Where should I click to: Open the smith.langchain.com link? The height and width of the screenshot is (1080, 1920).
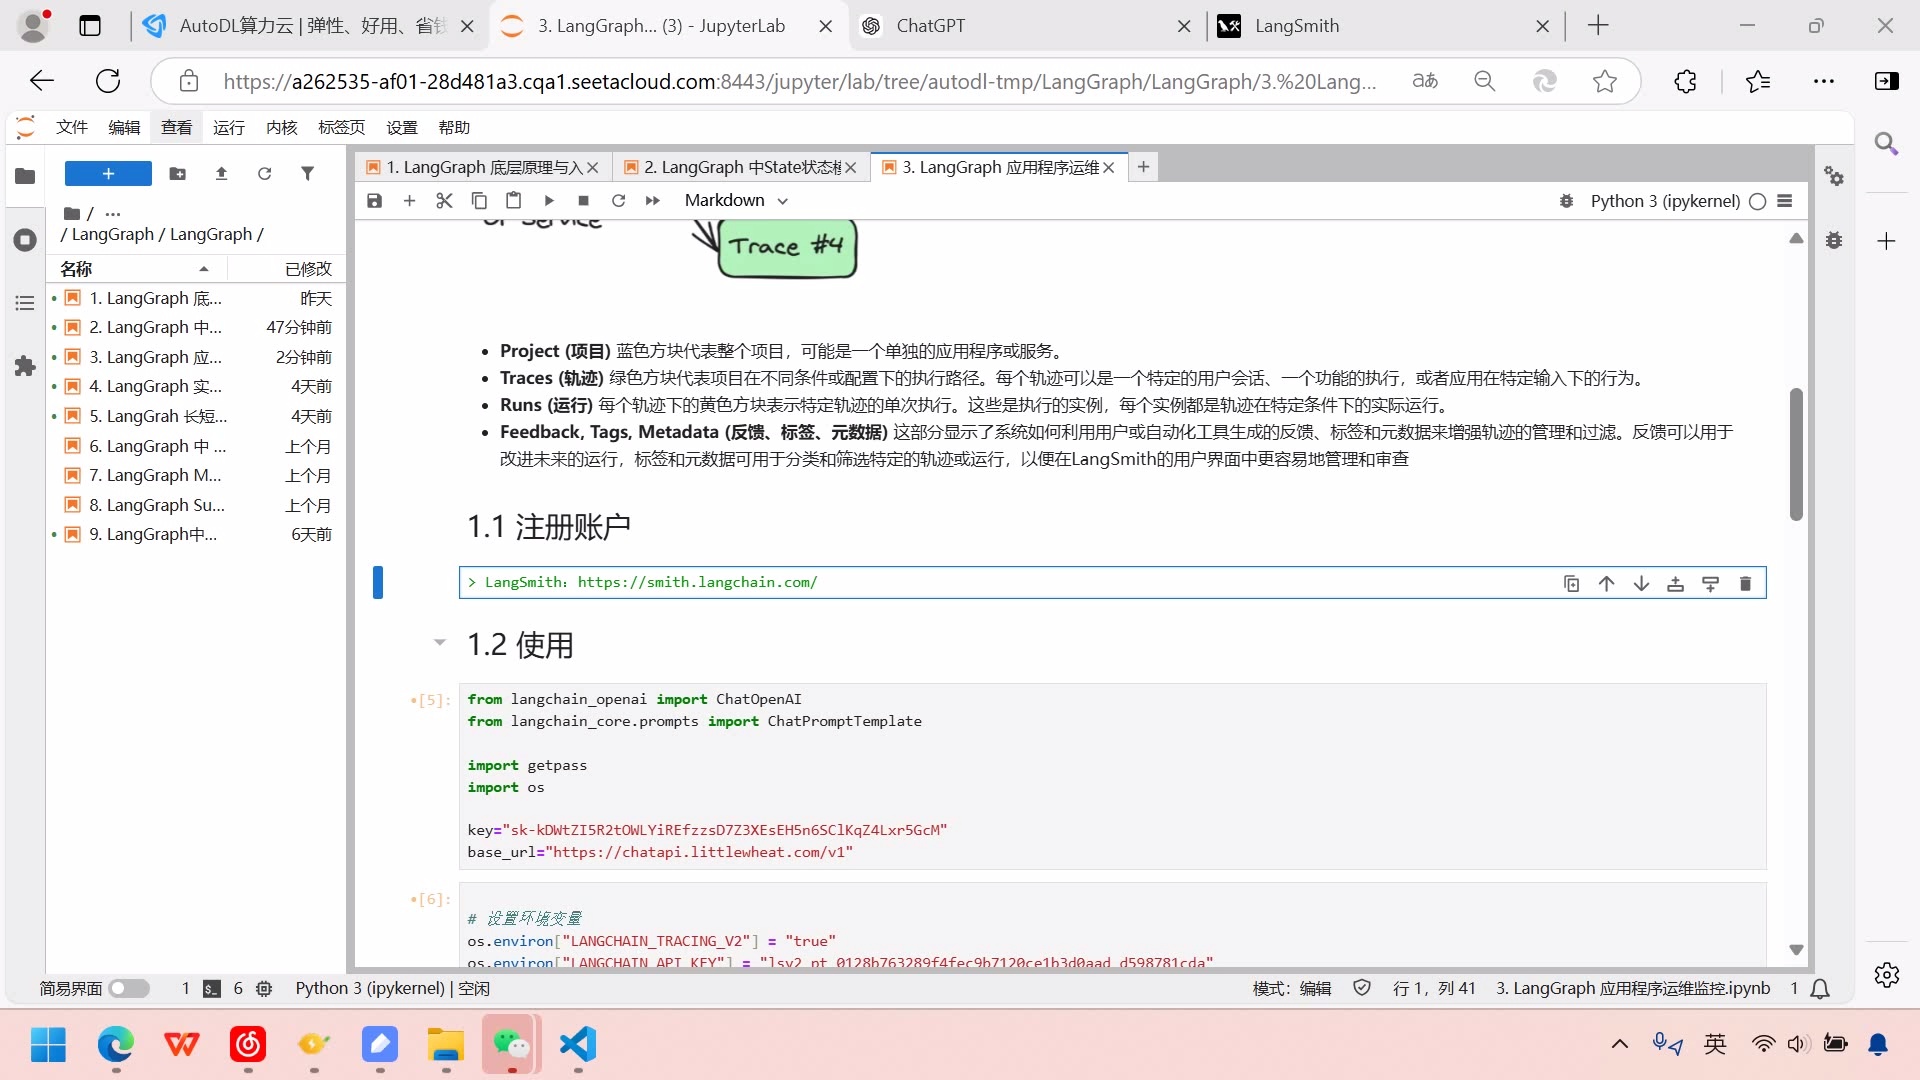click(698, 582)
